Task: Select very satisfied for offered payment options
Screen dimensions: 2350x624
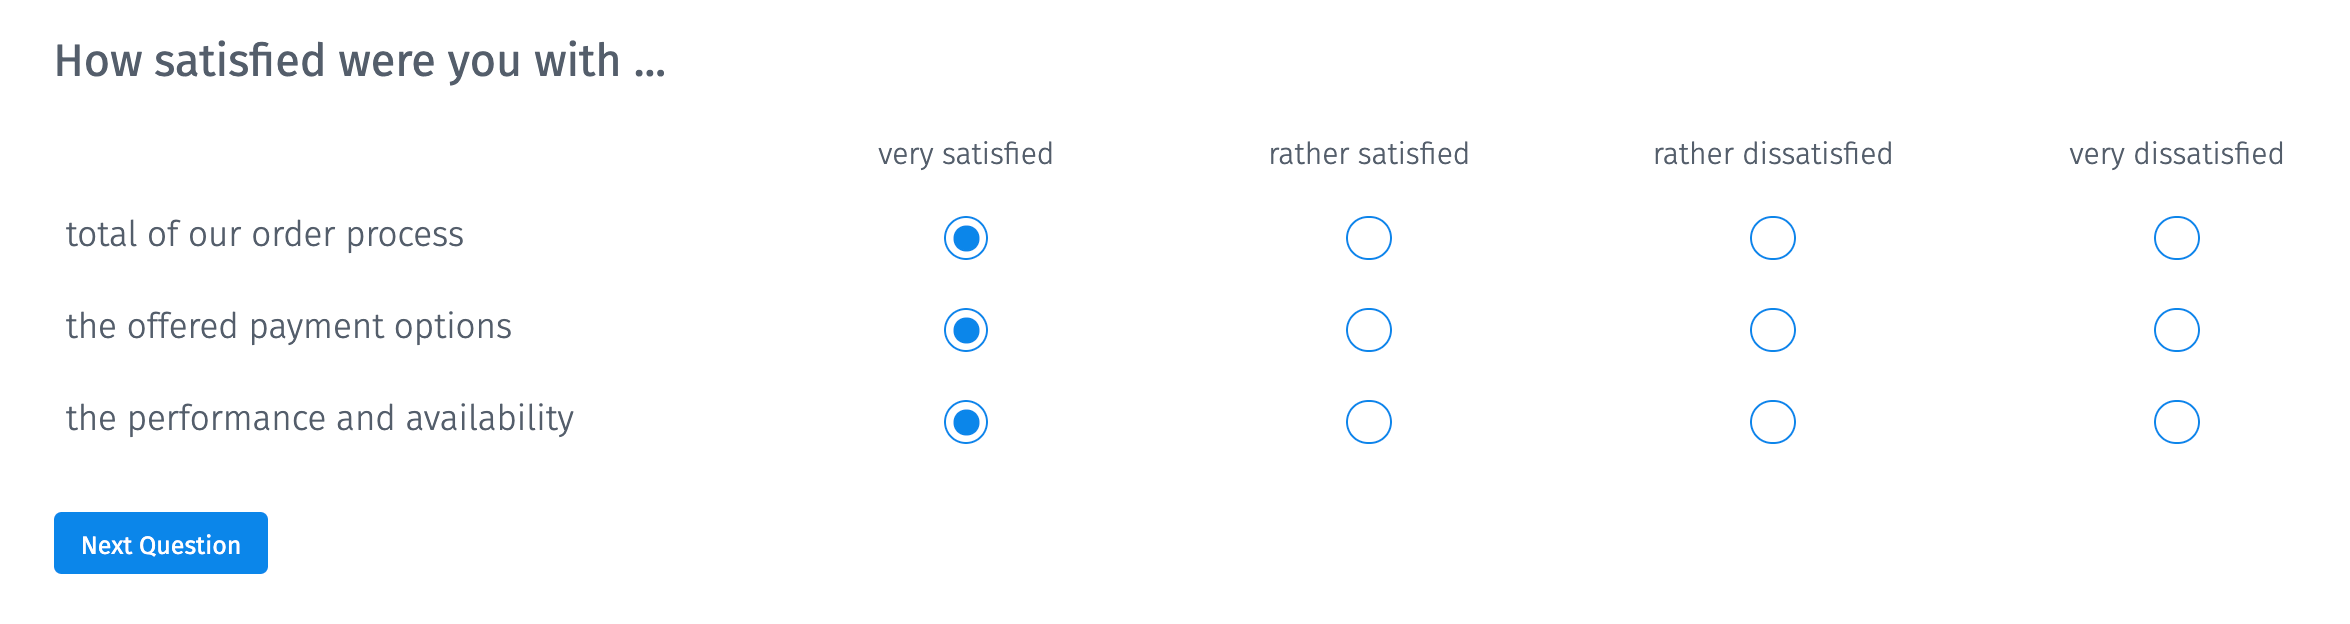Action: (966, 330)
